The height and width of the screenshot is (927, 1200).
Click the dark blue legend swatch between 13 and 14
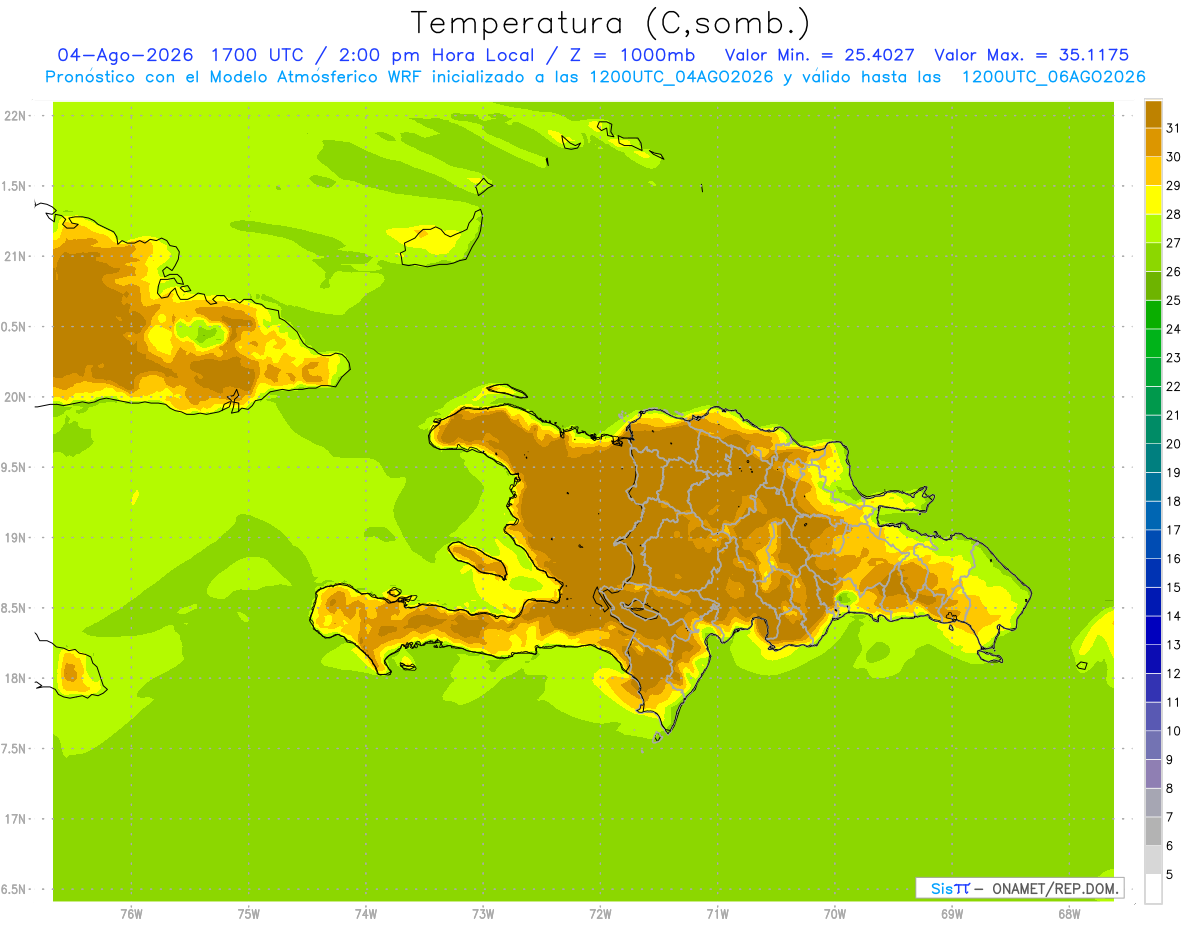[x=1153, y=630]
